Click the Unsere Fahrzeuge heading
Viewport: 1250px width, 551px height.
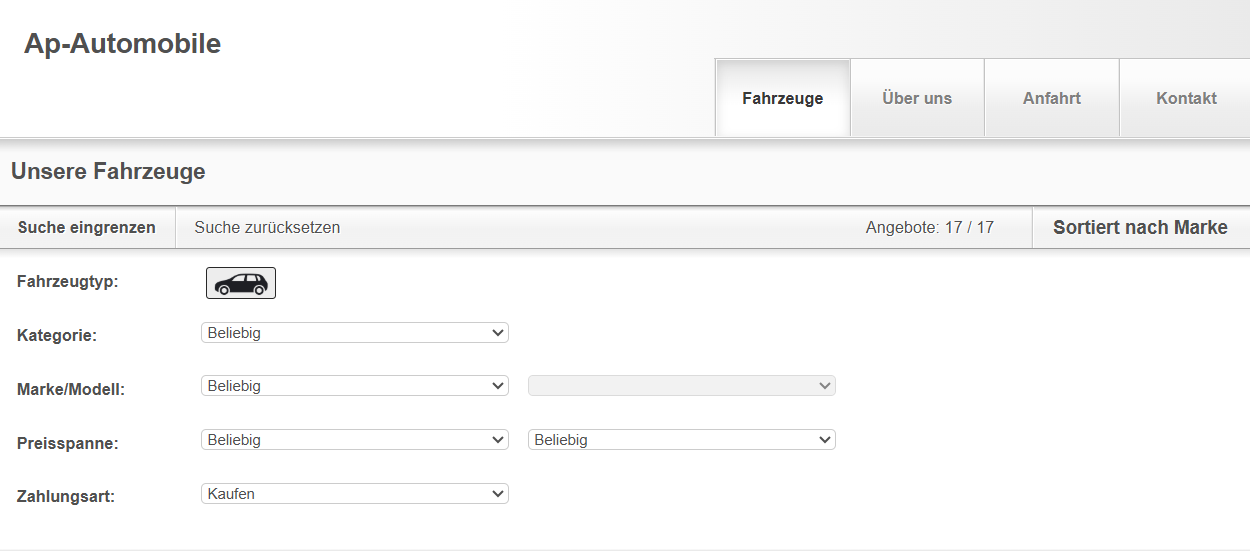click(108, 172)
